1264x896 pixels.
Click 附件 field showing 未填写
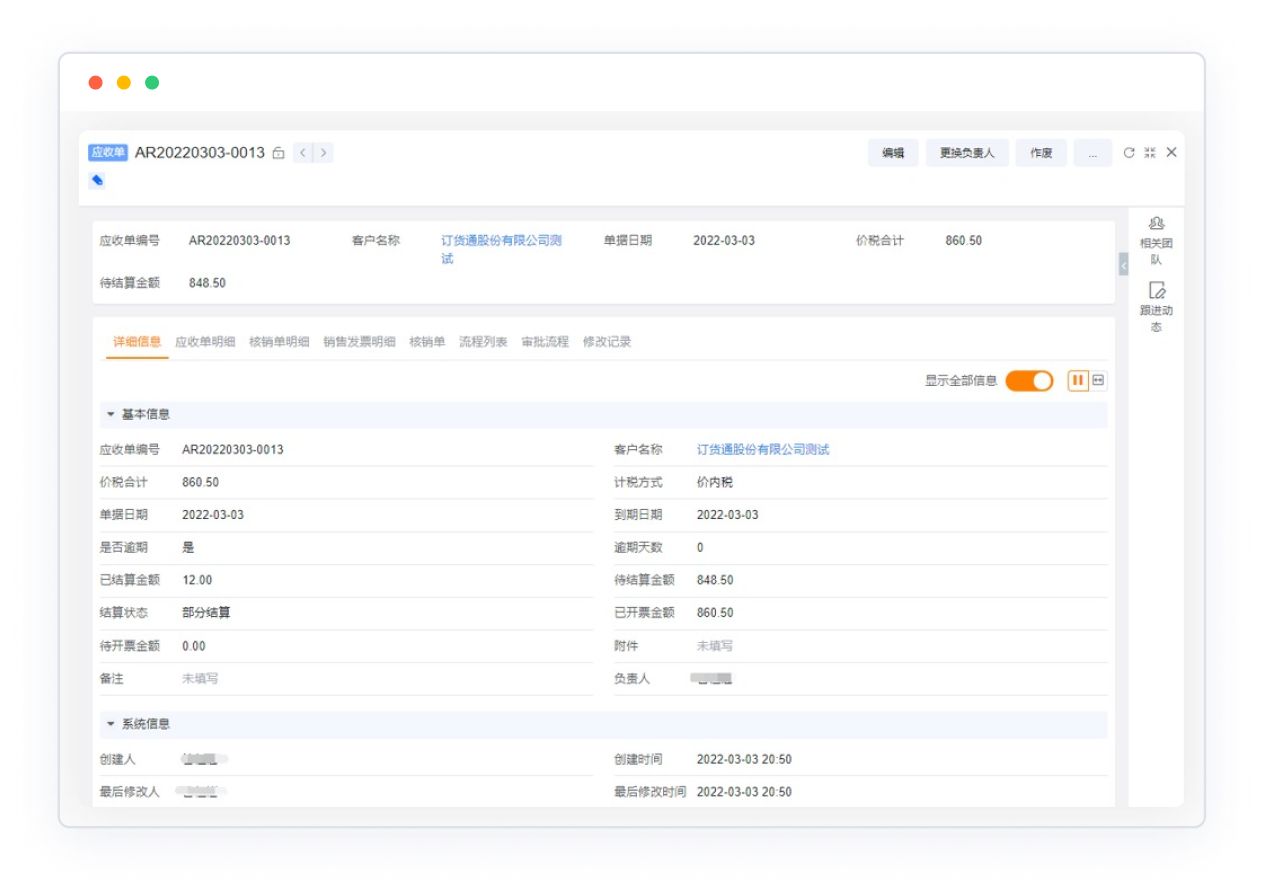tap(715, 646)
